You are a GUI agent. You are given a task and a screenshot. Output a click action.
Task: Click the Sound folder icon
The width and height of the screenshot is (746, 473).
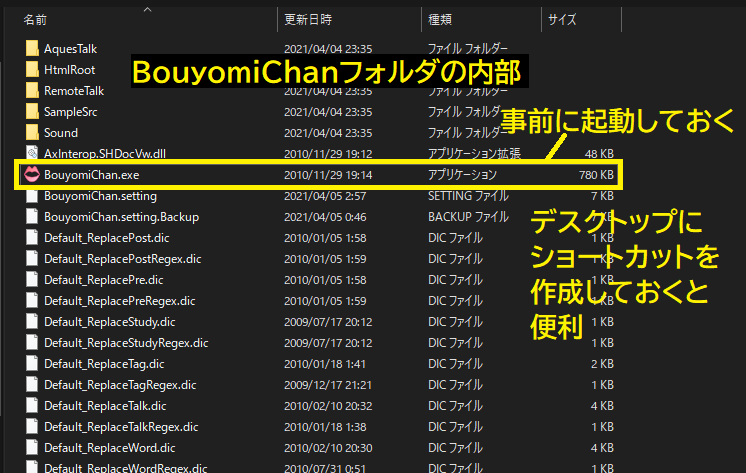point(32,132)
